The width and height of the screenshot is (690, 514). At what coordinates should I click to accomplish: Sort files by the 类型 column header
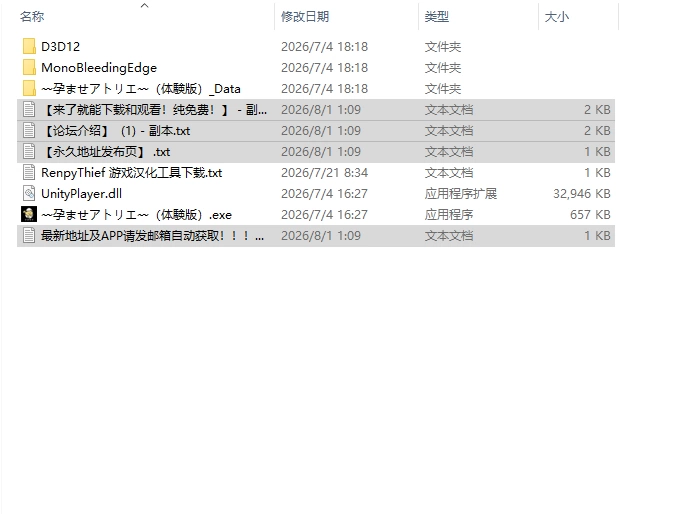[x=437, y=17]
